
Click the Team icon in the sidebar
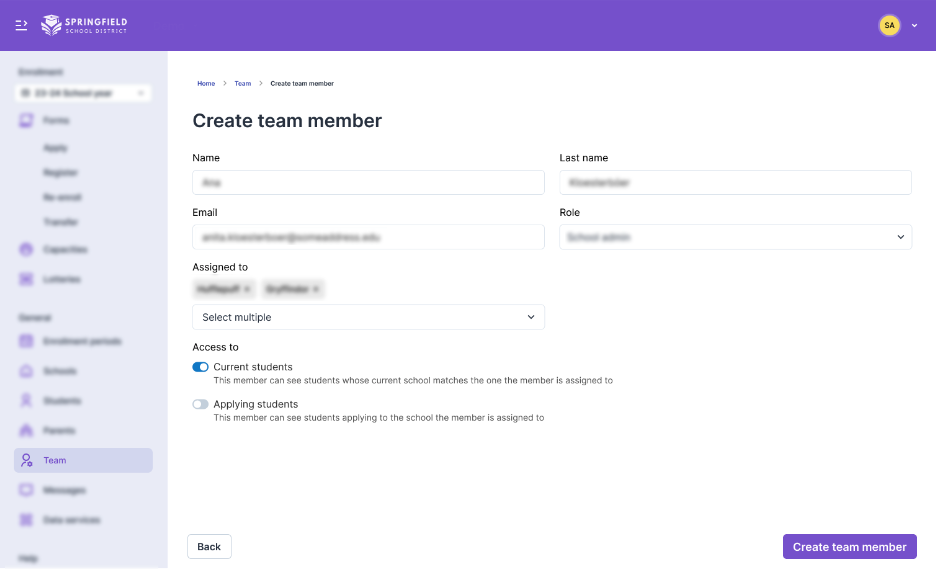27,460
